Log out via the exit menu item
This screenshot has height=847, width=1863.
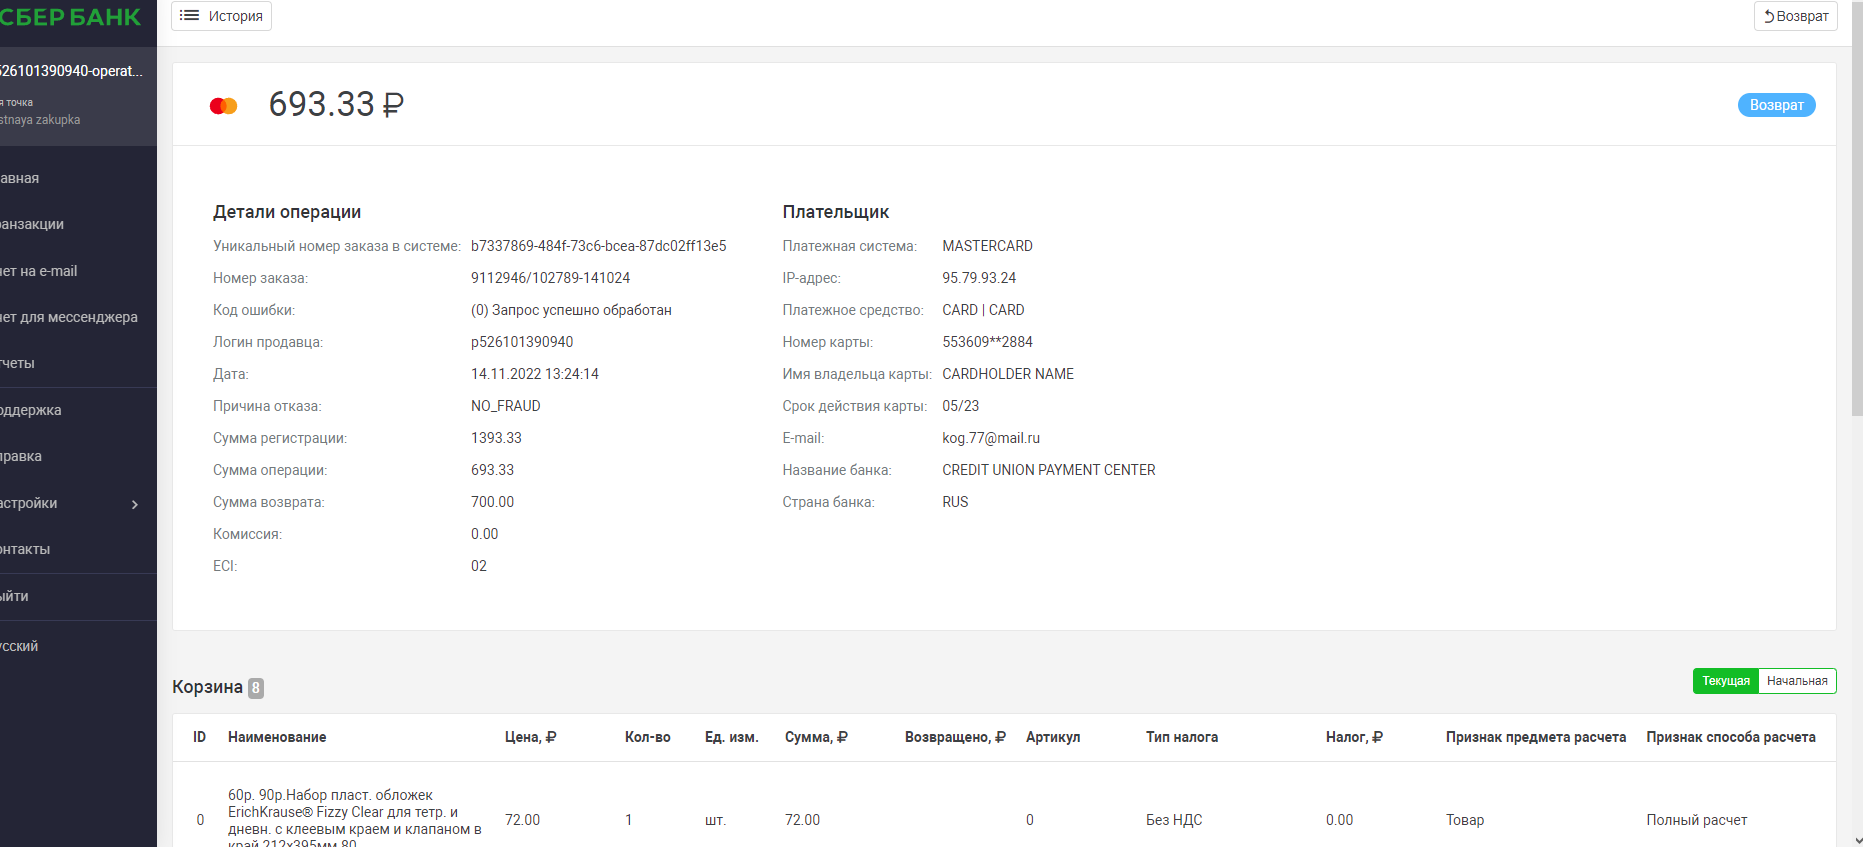click(15, 596)
